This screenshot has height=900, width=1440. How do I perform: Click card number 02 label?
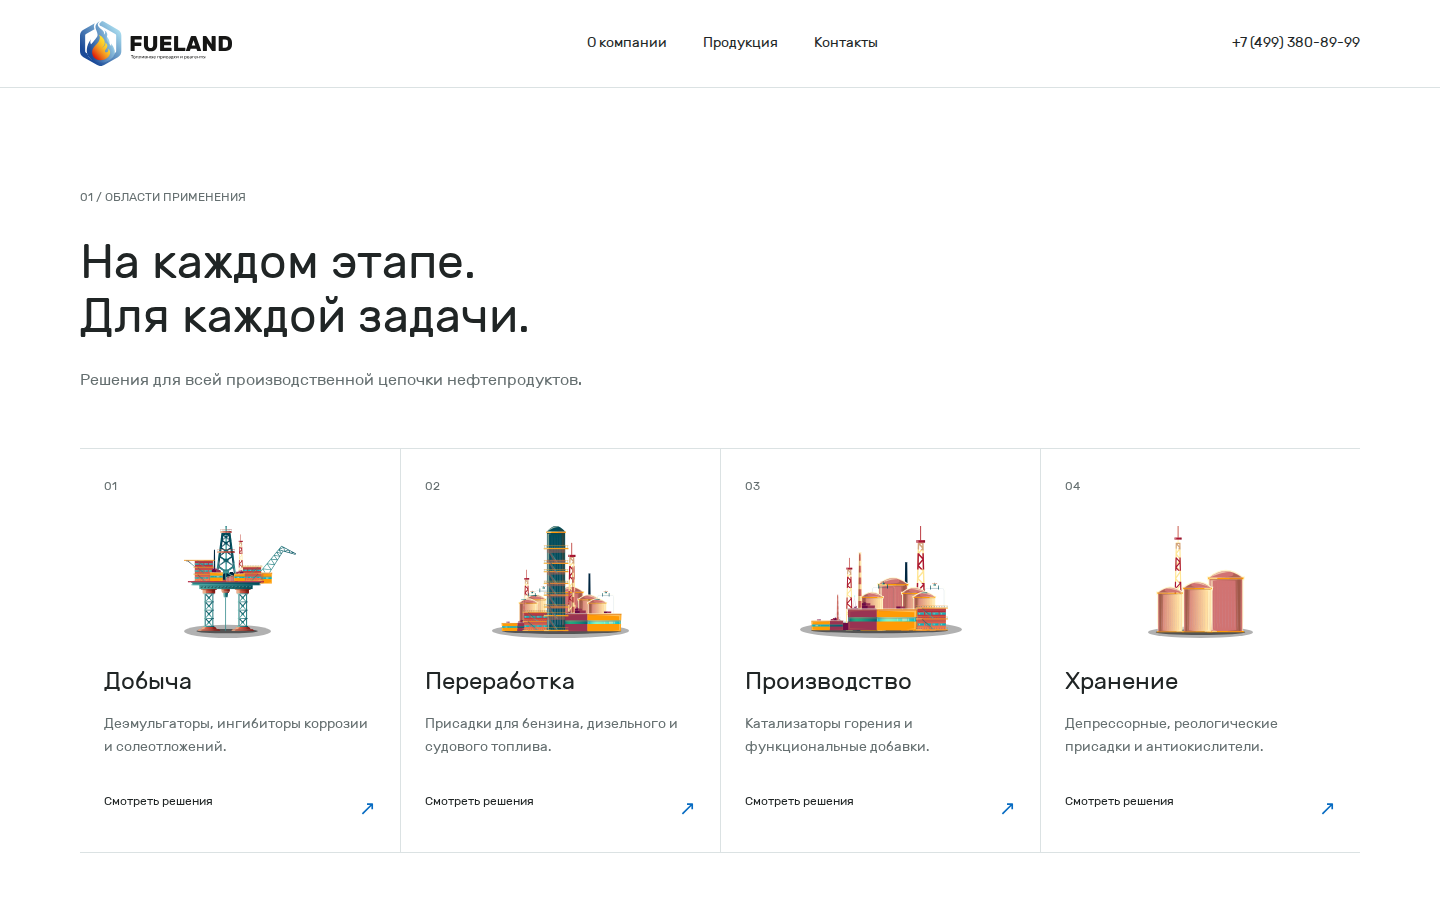(432, 486)
